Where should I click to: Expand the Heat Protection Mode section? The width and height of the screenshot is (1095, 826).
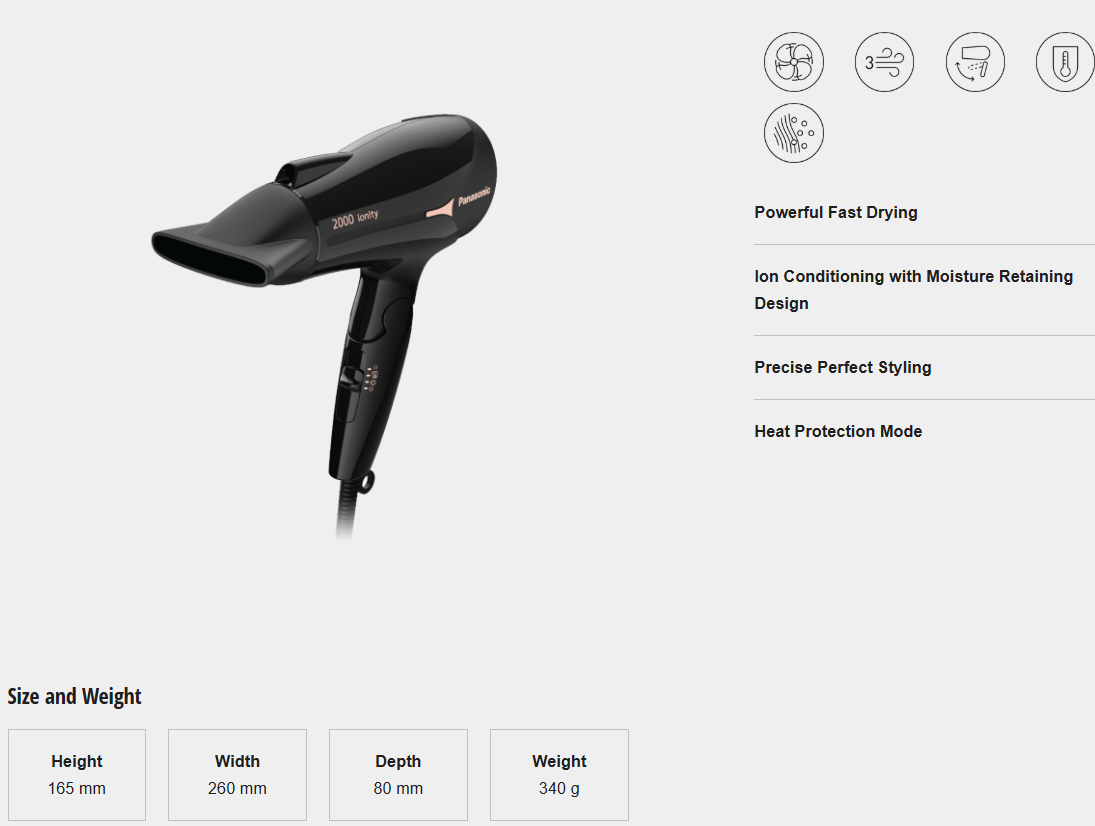tap(925, 431)
